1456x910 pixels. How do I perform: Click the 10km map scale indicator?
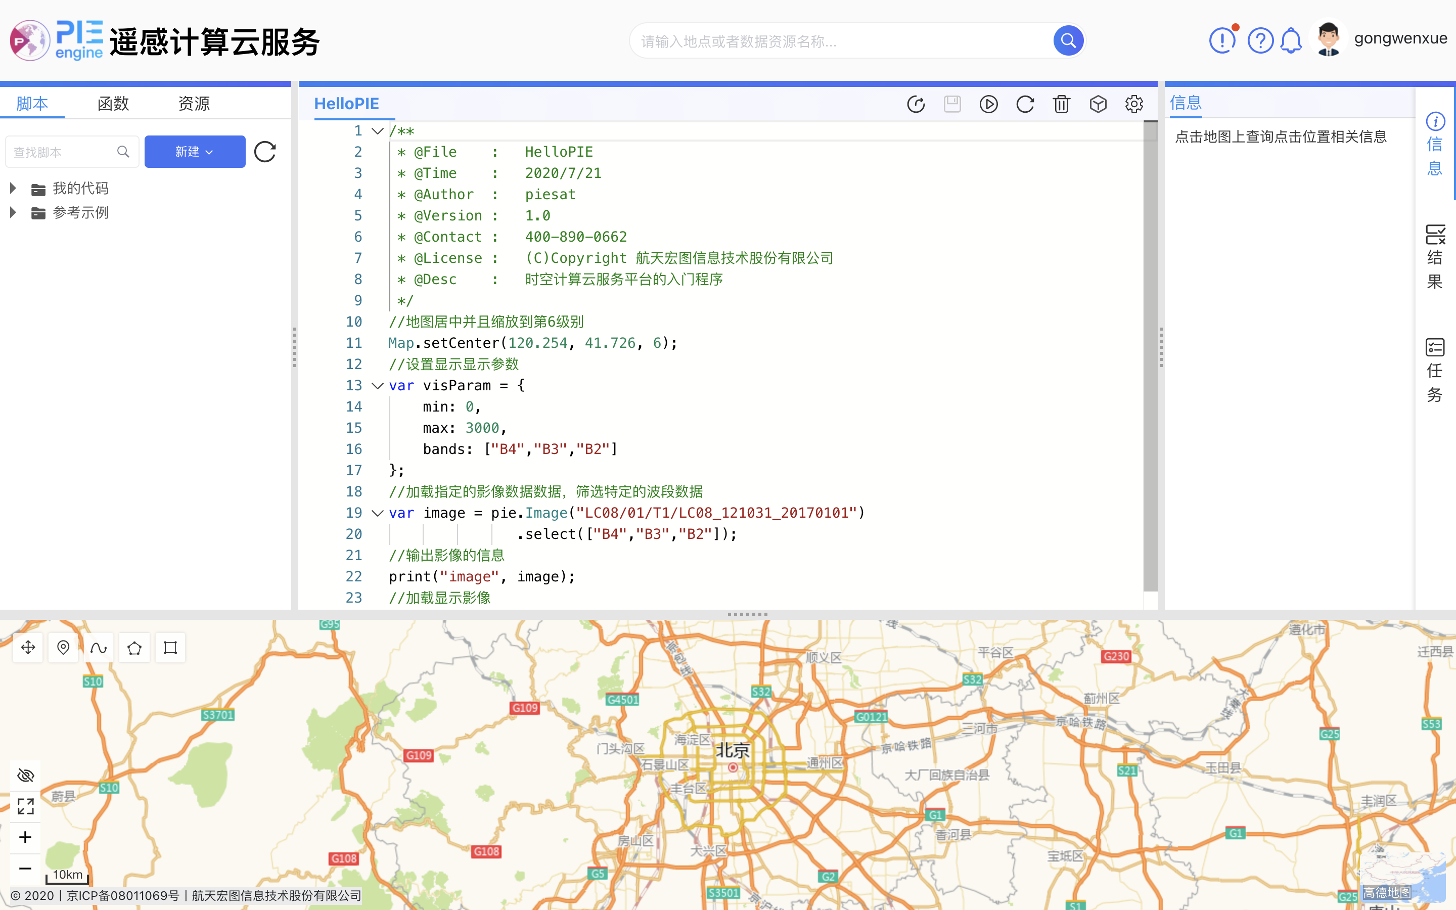[68, 875]
